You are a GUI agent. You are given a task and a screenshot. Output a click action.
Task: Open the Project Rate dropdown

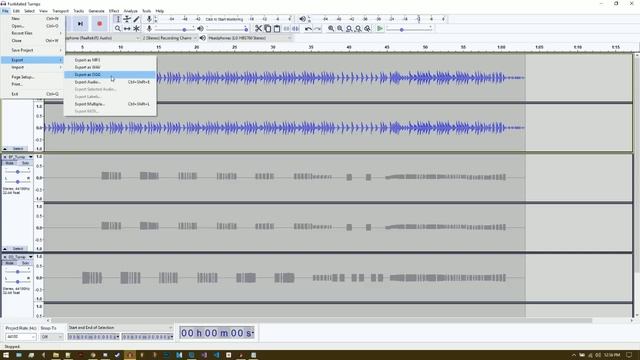(x=20, y=337)
